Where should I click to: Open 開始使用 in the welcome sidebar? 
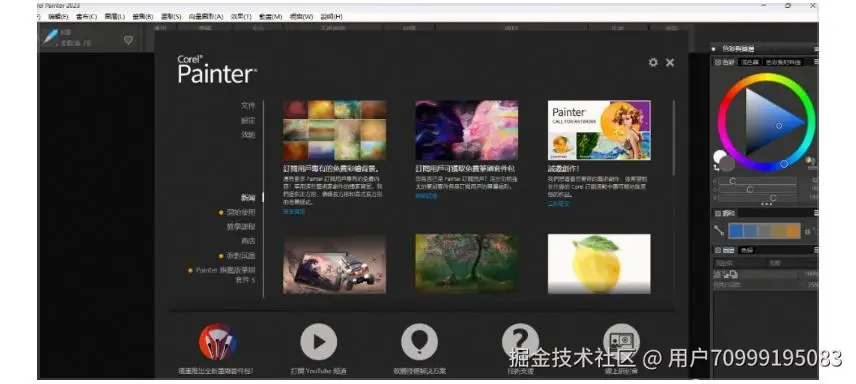click(241, 212)
